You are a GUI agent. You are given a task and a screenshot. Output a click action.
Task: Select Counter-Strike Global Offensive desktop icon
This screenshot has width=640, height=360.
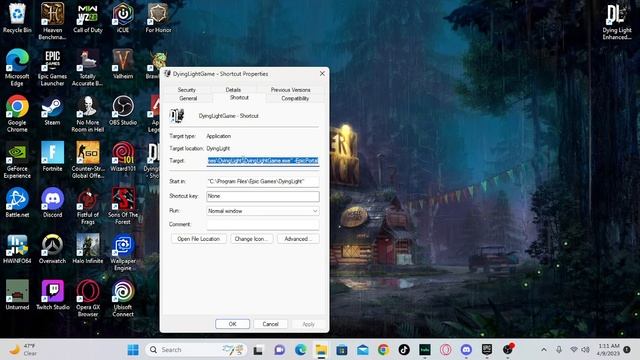[x=88, y=160]
